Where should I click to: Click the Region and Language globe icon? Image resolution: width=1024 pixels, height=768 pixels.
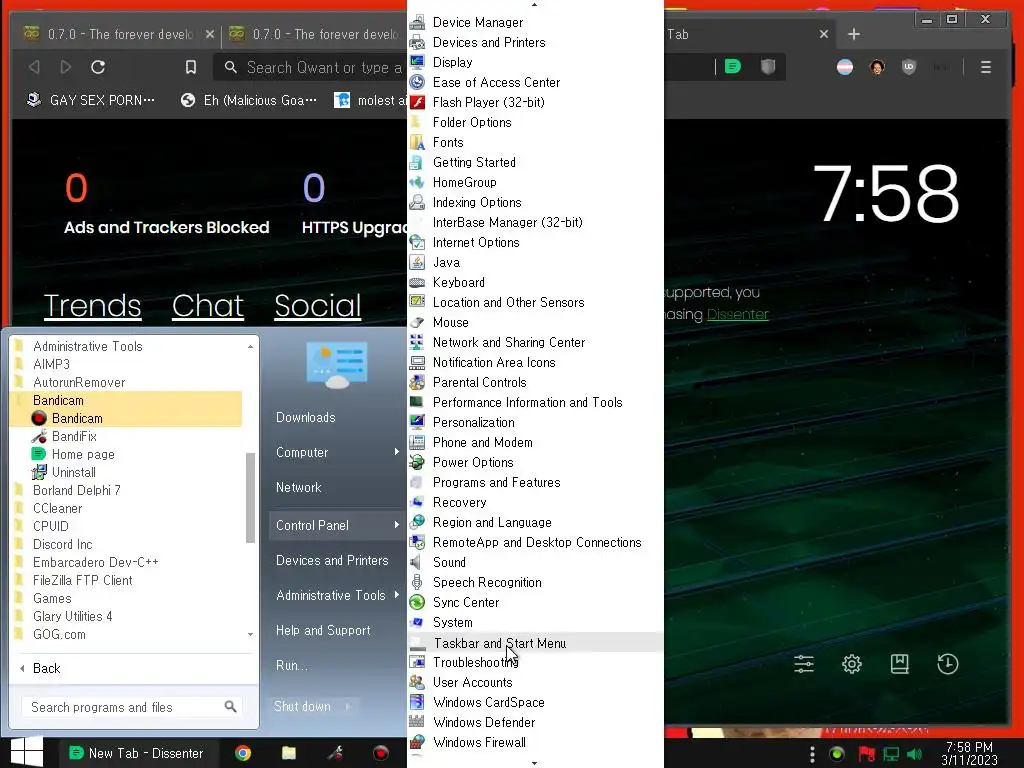click(x=417, y=522)
